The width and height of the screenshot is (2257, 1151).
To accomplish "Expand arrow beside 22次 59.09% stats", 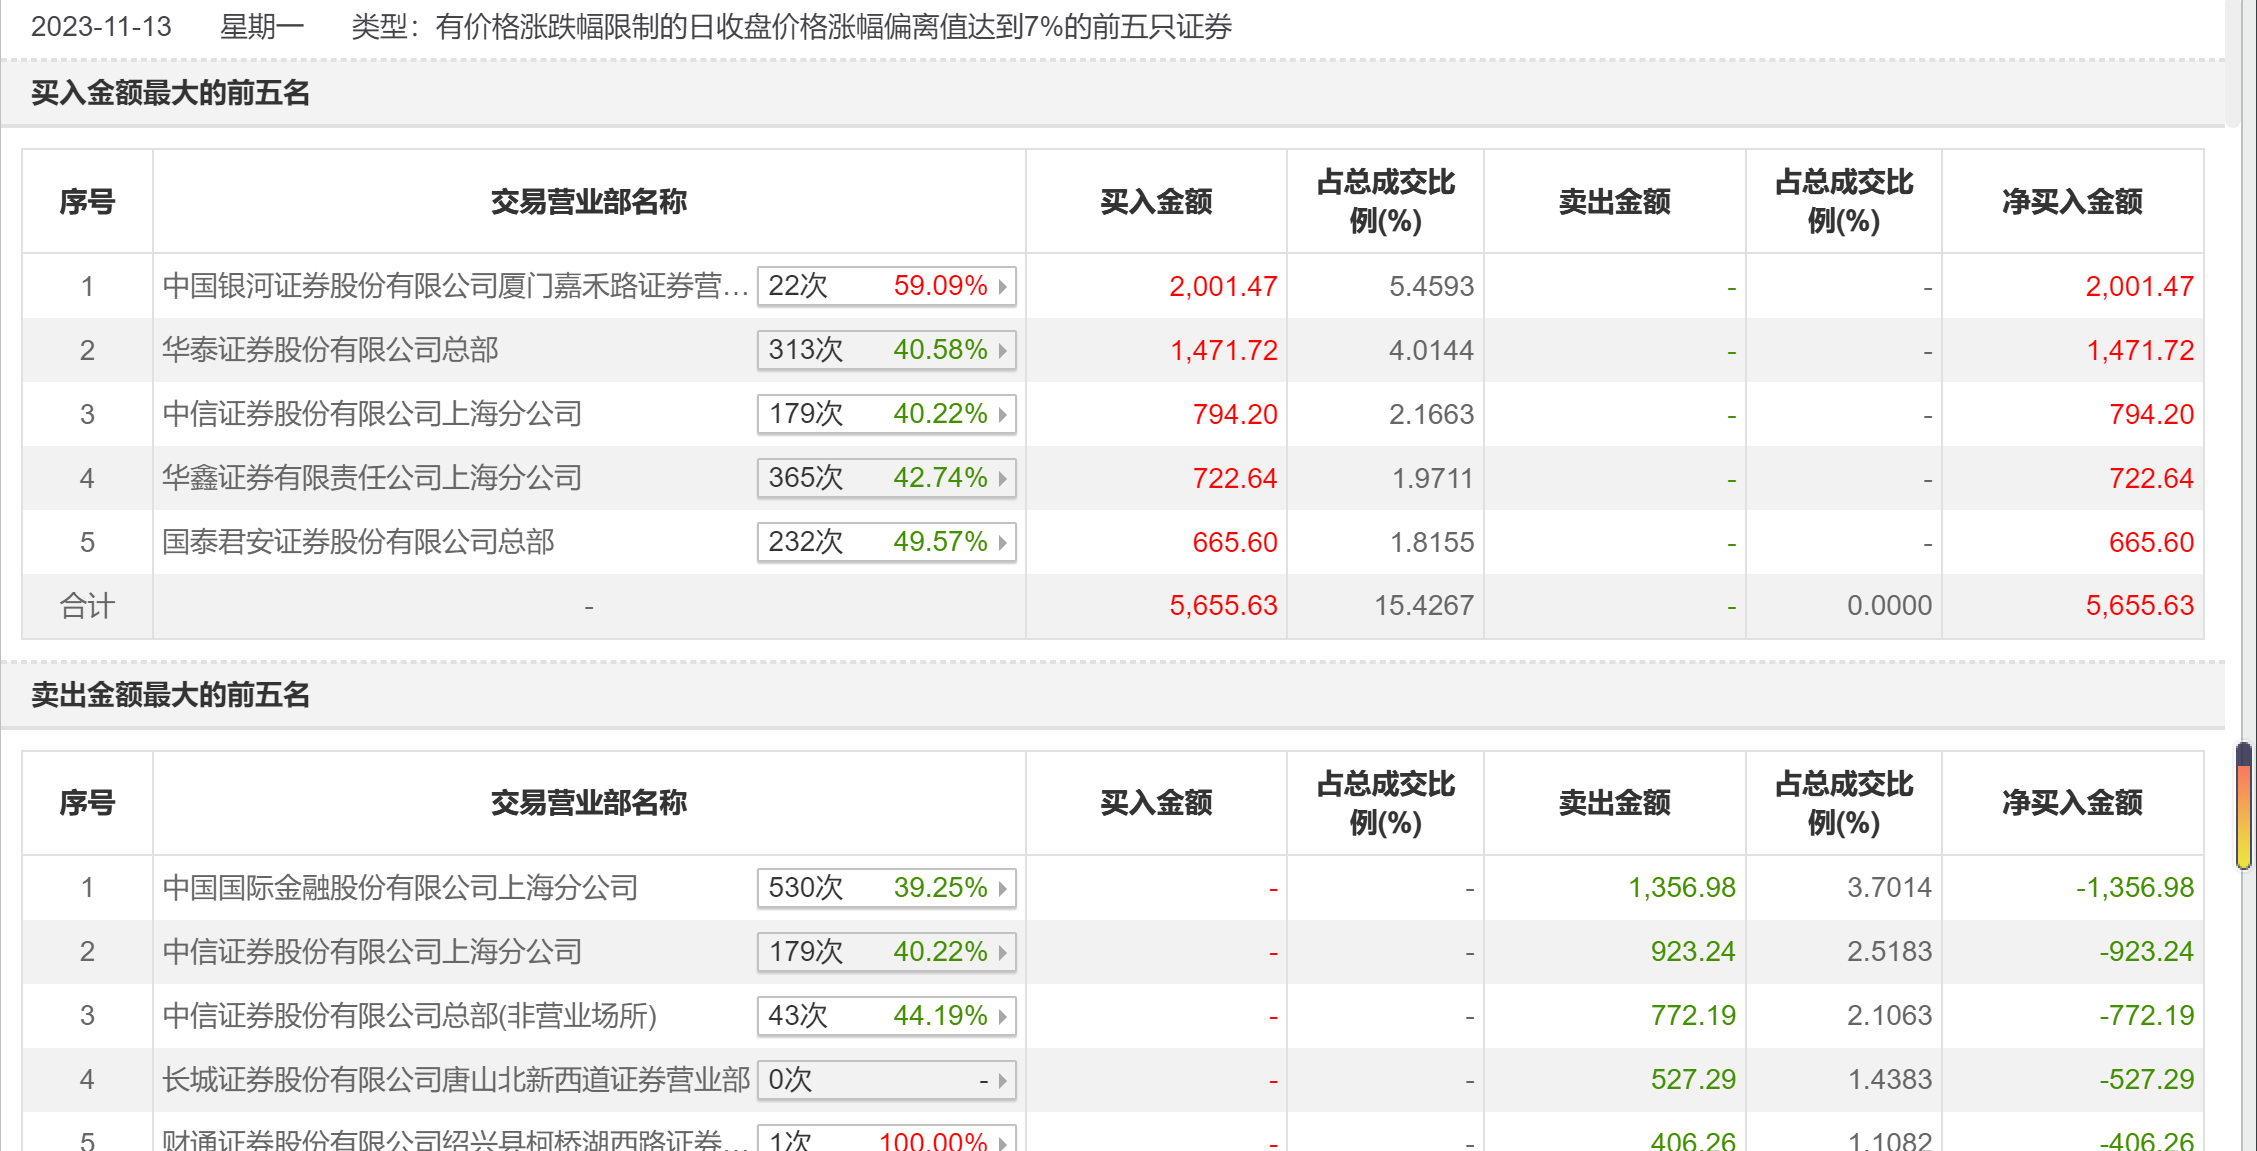I will point(1002,287).
